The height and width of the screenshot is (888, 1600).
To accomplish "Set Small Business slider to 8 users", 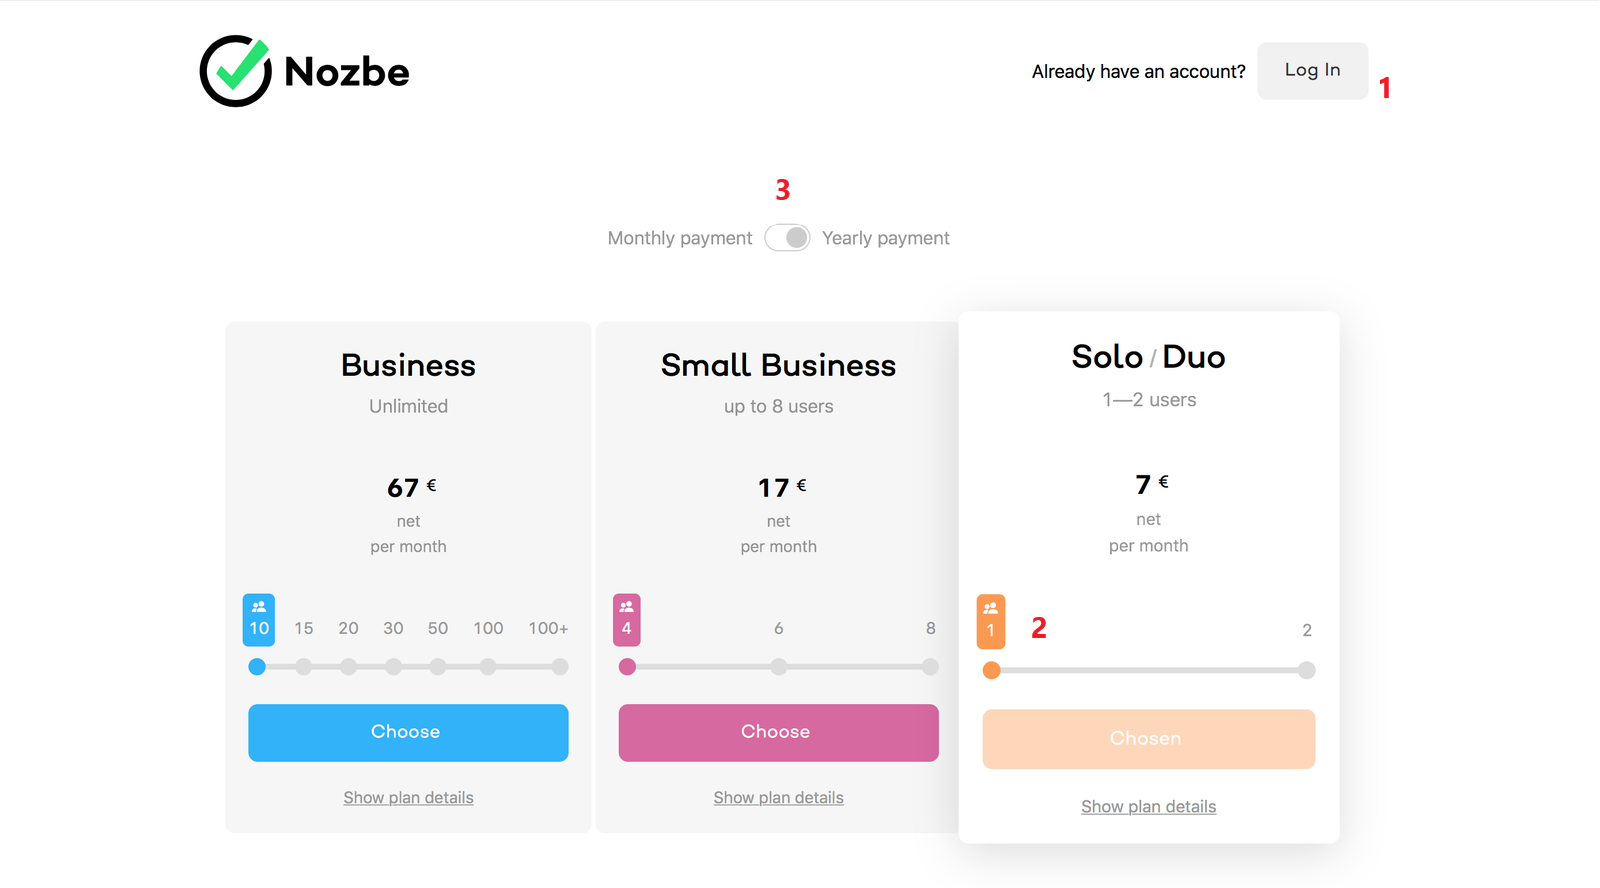I will (930, 667).
